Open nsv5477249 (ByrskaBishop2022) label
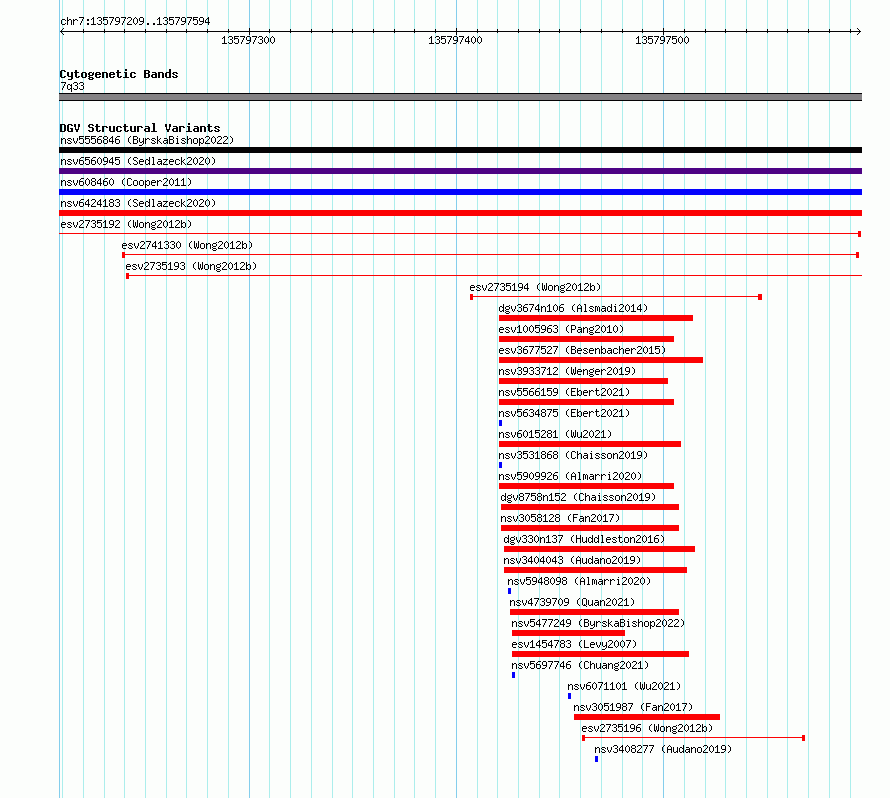Image resolution: width=890 pixels, height=798 pixels. click(598, 623)
